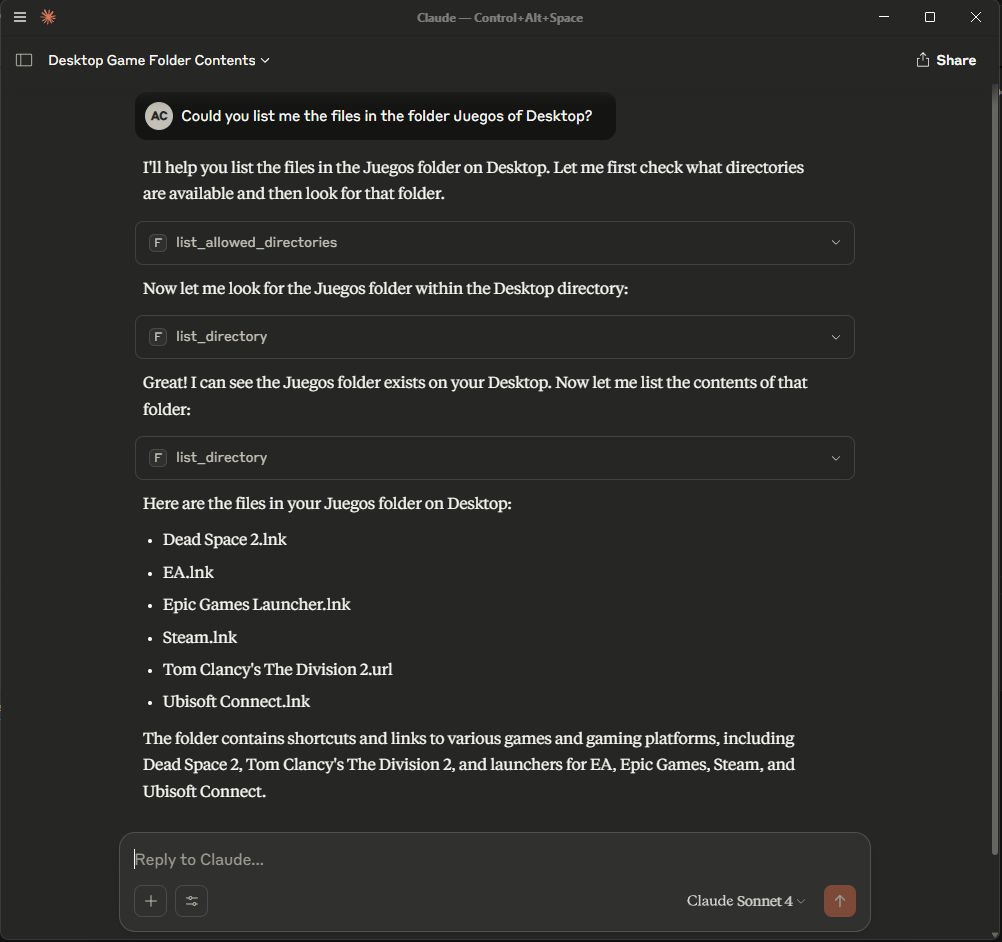Click the vertical scrollbar on the right

point(994,470)
